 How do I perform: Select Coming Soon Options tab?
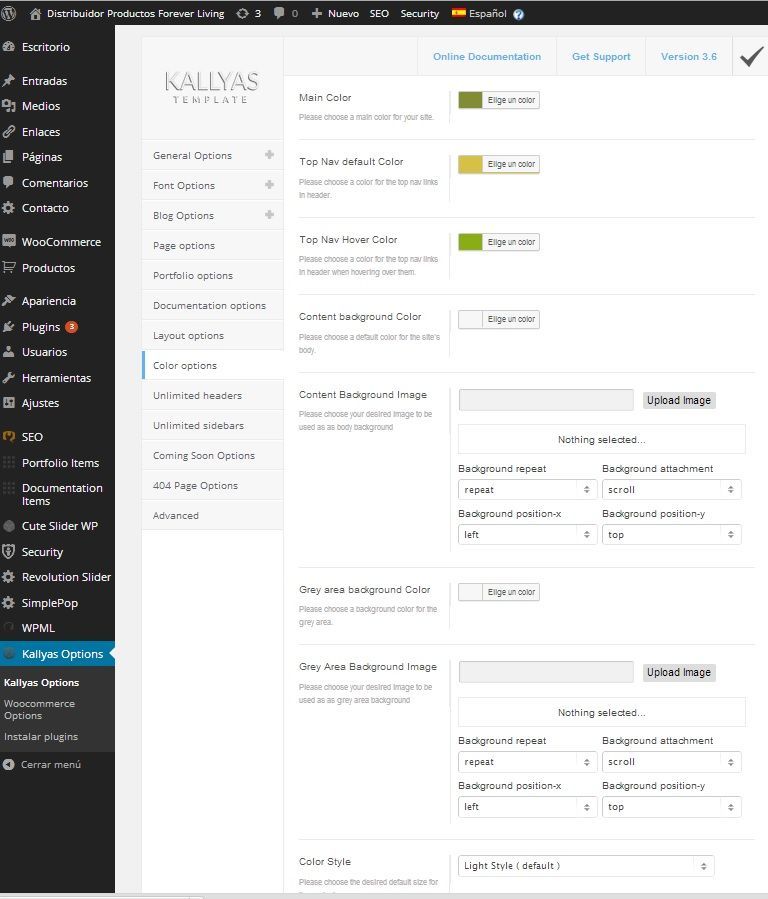(x=213, y=455)
